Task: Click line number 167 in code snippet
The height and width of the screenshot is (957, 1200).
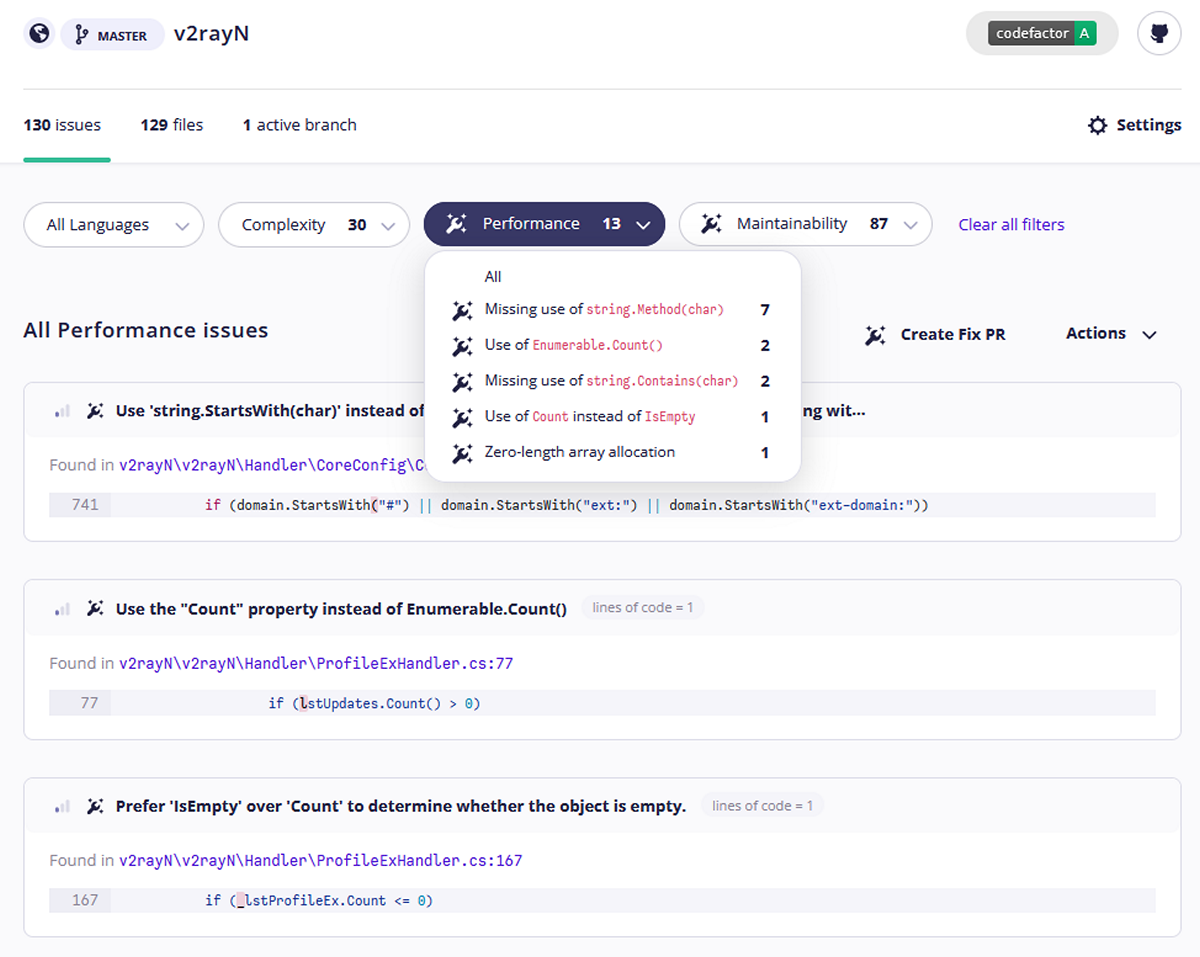Action: pos(85,900)
